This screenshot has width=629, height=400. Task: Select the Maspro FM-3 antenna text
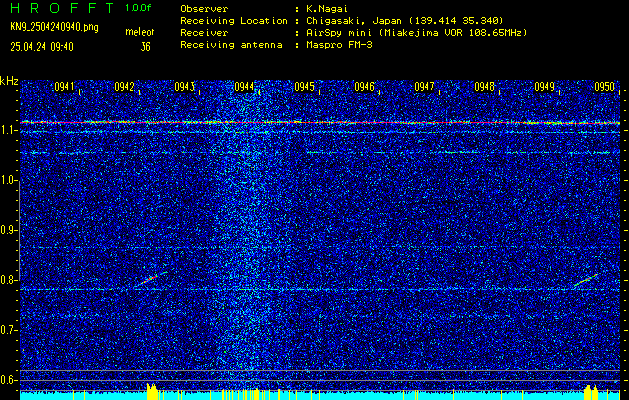[x=339, y=45]
